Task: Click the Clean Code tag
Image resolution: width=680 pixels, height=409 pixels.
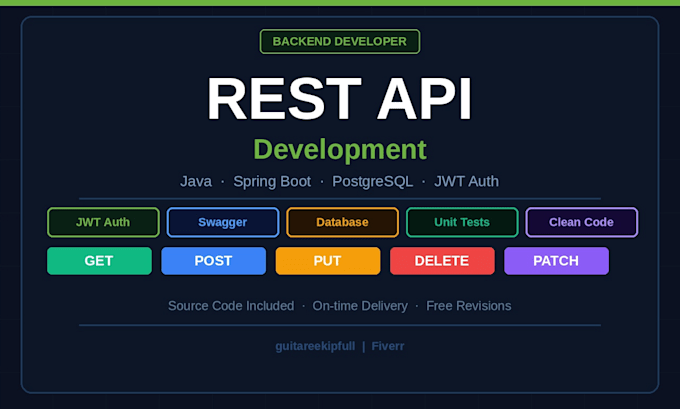Action: point(582,222)
